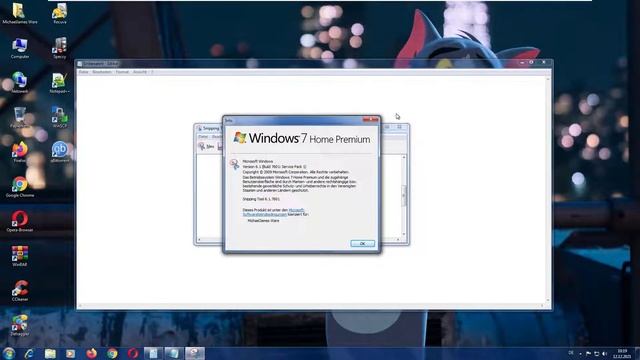This screenshot has height=360, width=640.
Task: Click the 'Microsoft Windows' text in the Info dialog
Action: click(x=258, y=161)
